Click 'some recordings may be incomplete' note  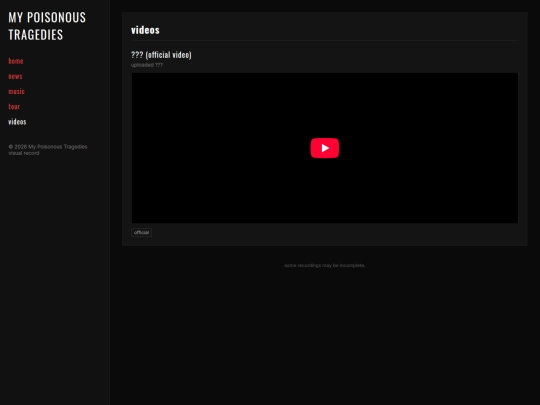(324, 266)
